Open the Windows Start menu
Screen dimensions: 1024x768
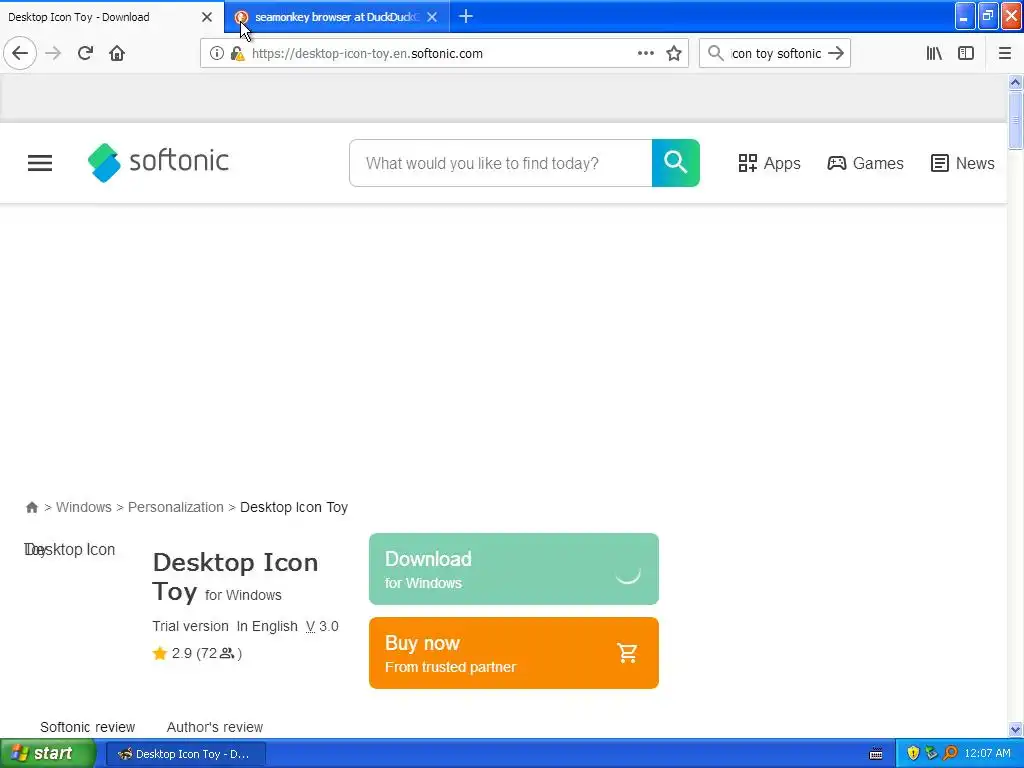[47, 754]
